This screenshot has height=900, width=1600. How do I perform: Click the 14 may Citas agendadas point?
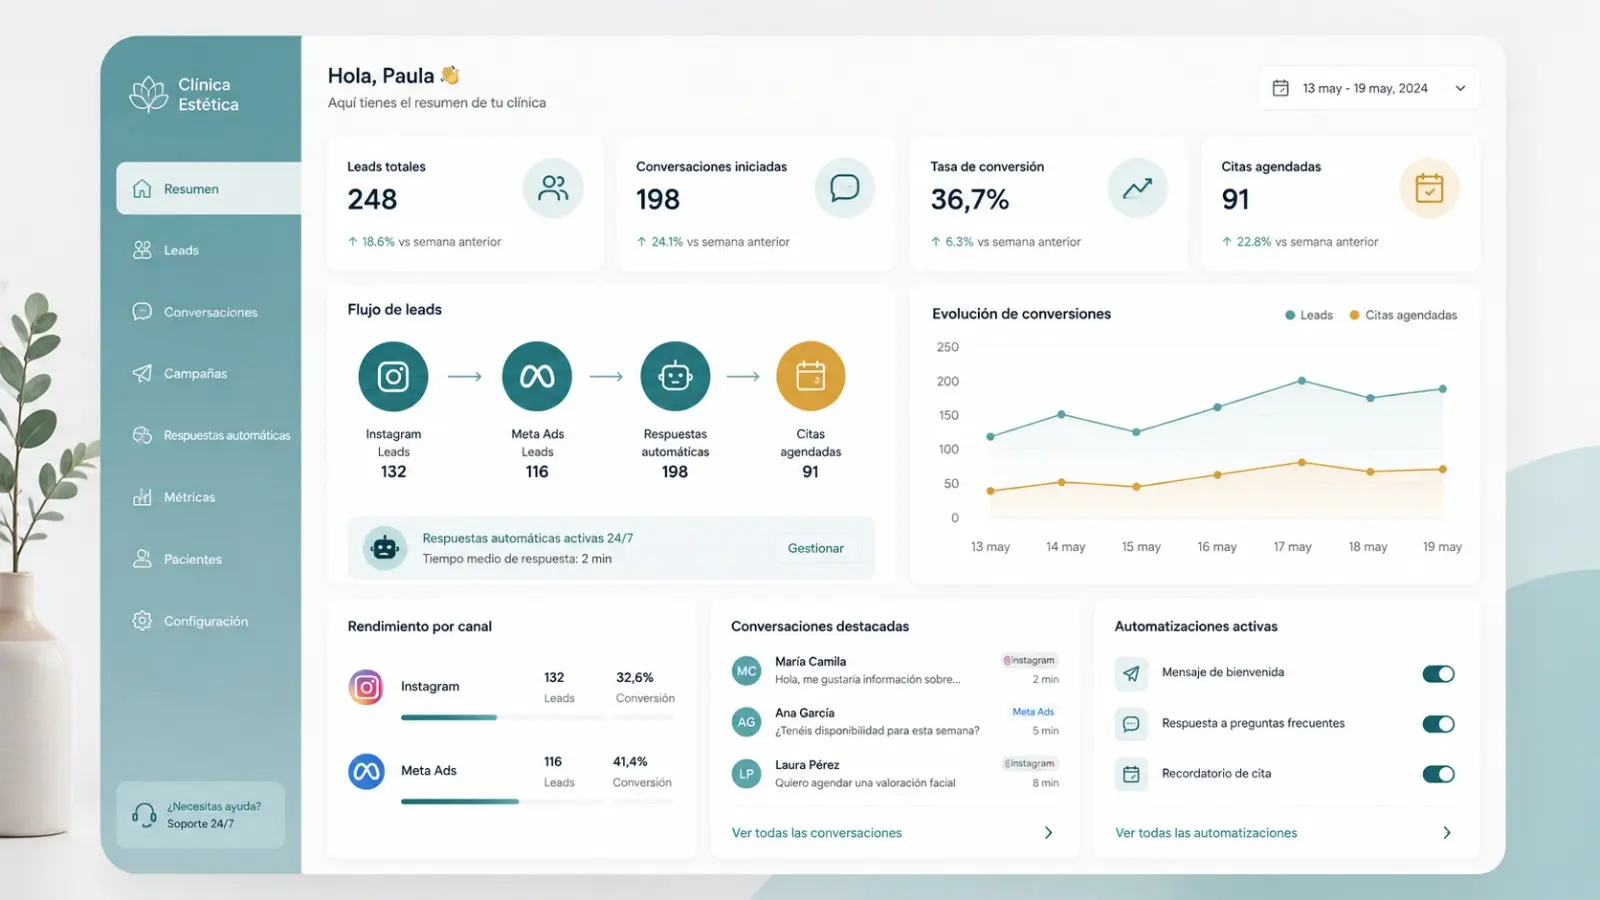coord(1062,482)
